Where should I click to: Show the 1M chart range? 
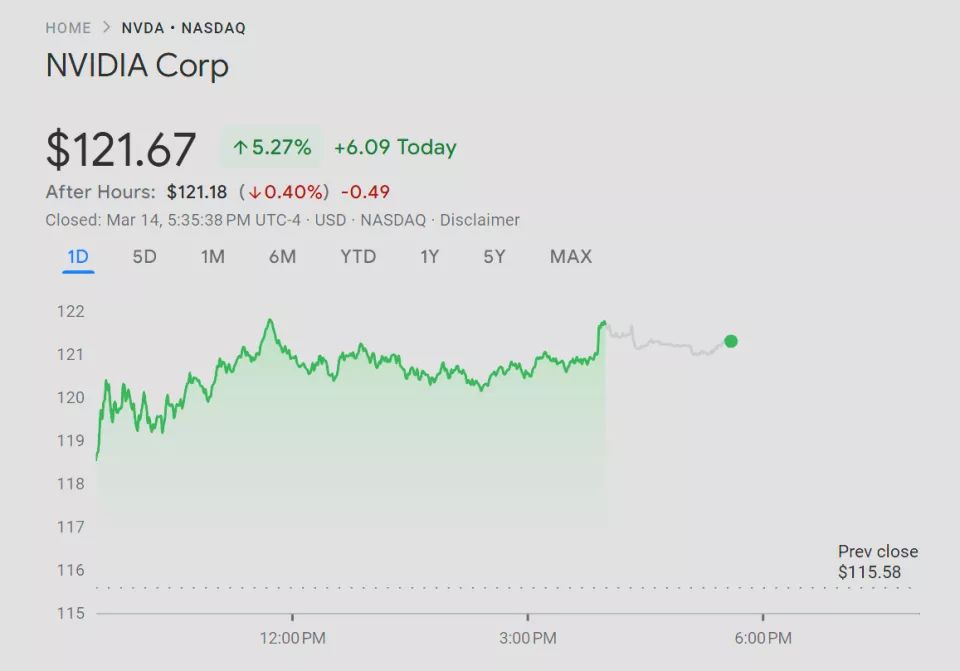(x=212, y=257)
